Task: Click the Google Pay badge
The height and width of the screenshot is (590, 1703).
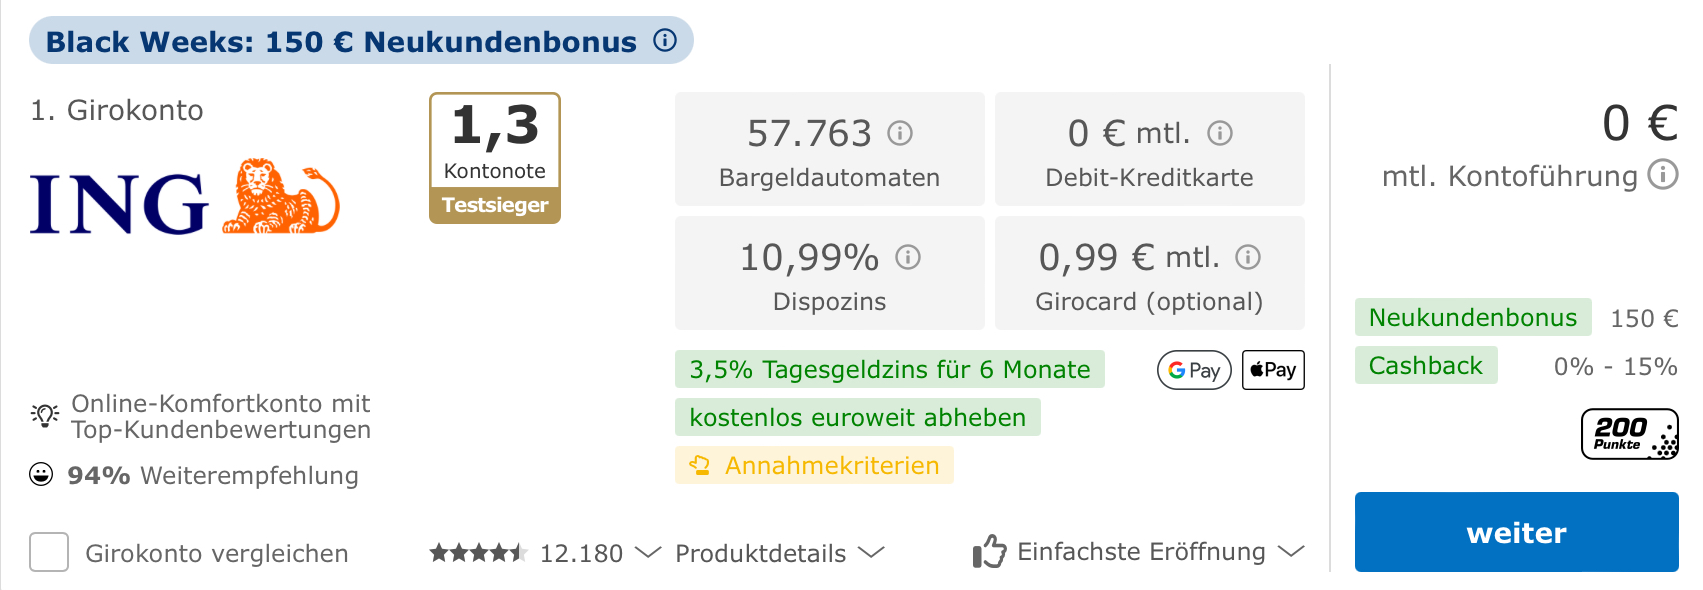Action: 1194,370
